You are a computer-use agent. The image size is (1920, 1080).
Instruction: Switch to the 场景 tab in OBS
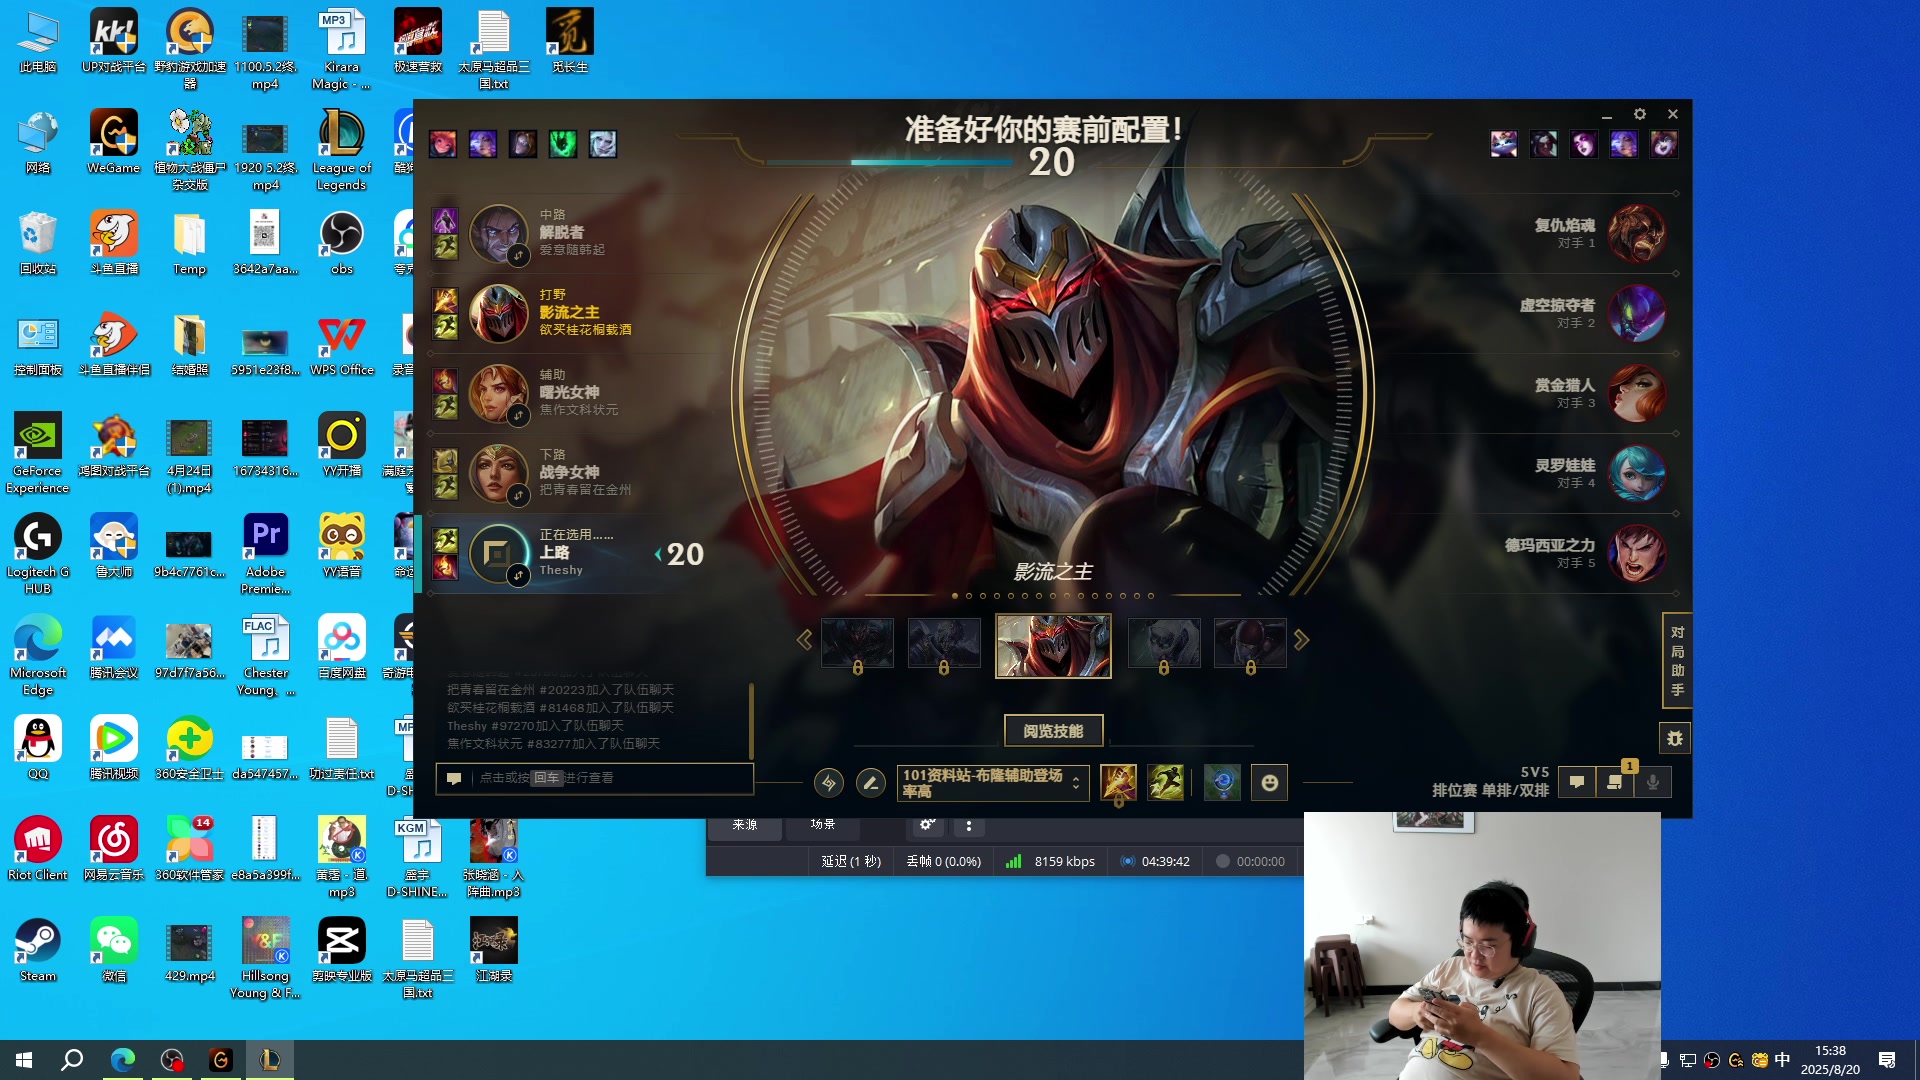823,825
